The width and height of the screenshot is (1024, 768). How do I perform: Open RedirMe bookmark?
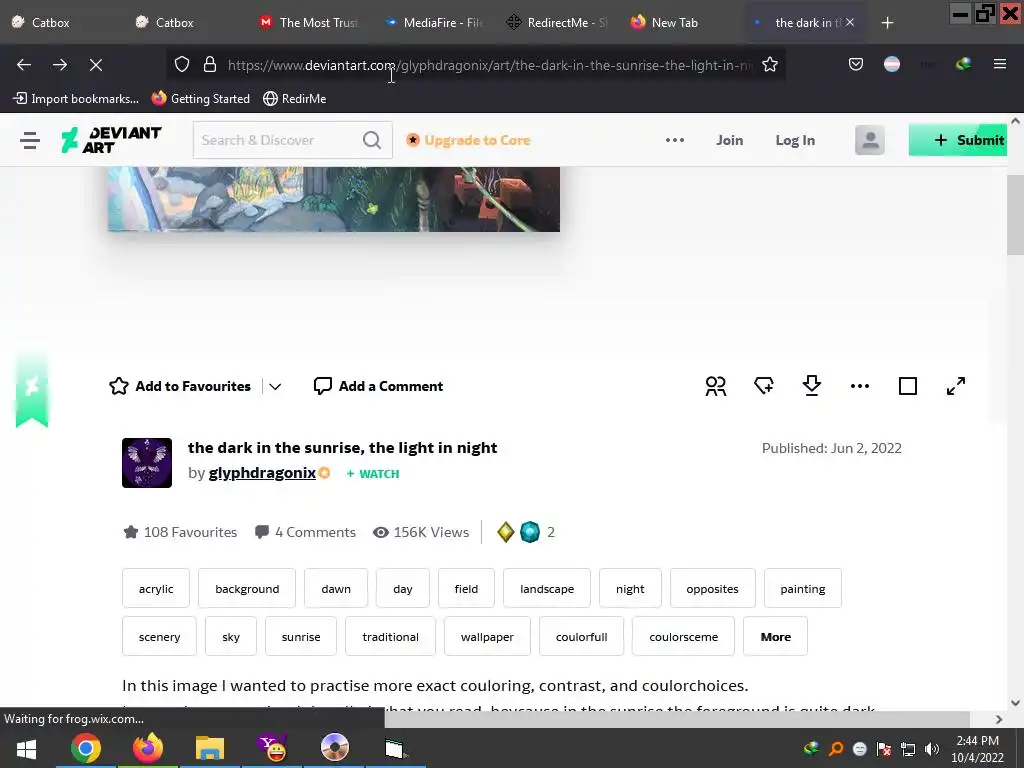295,99
